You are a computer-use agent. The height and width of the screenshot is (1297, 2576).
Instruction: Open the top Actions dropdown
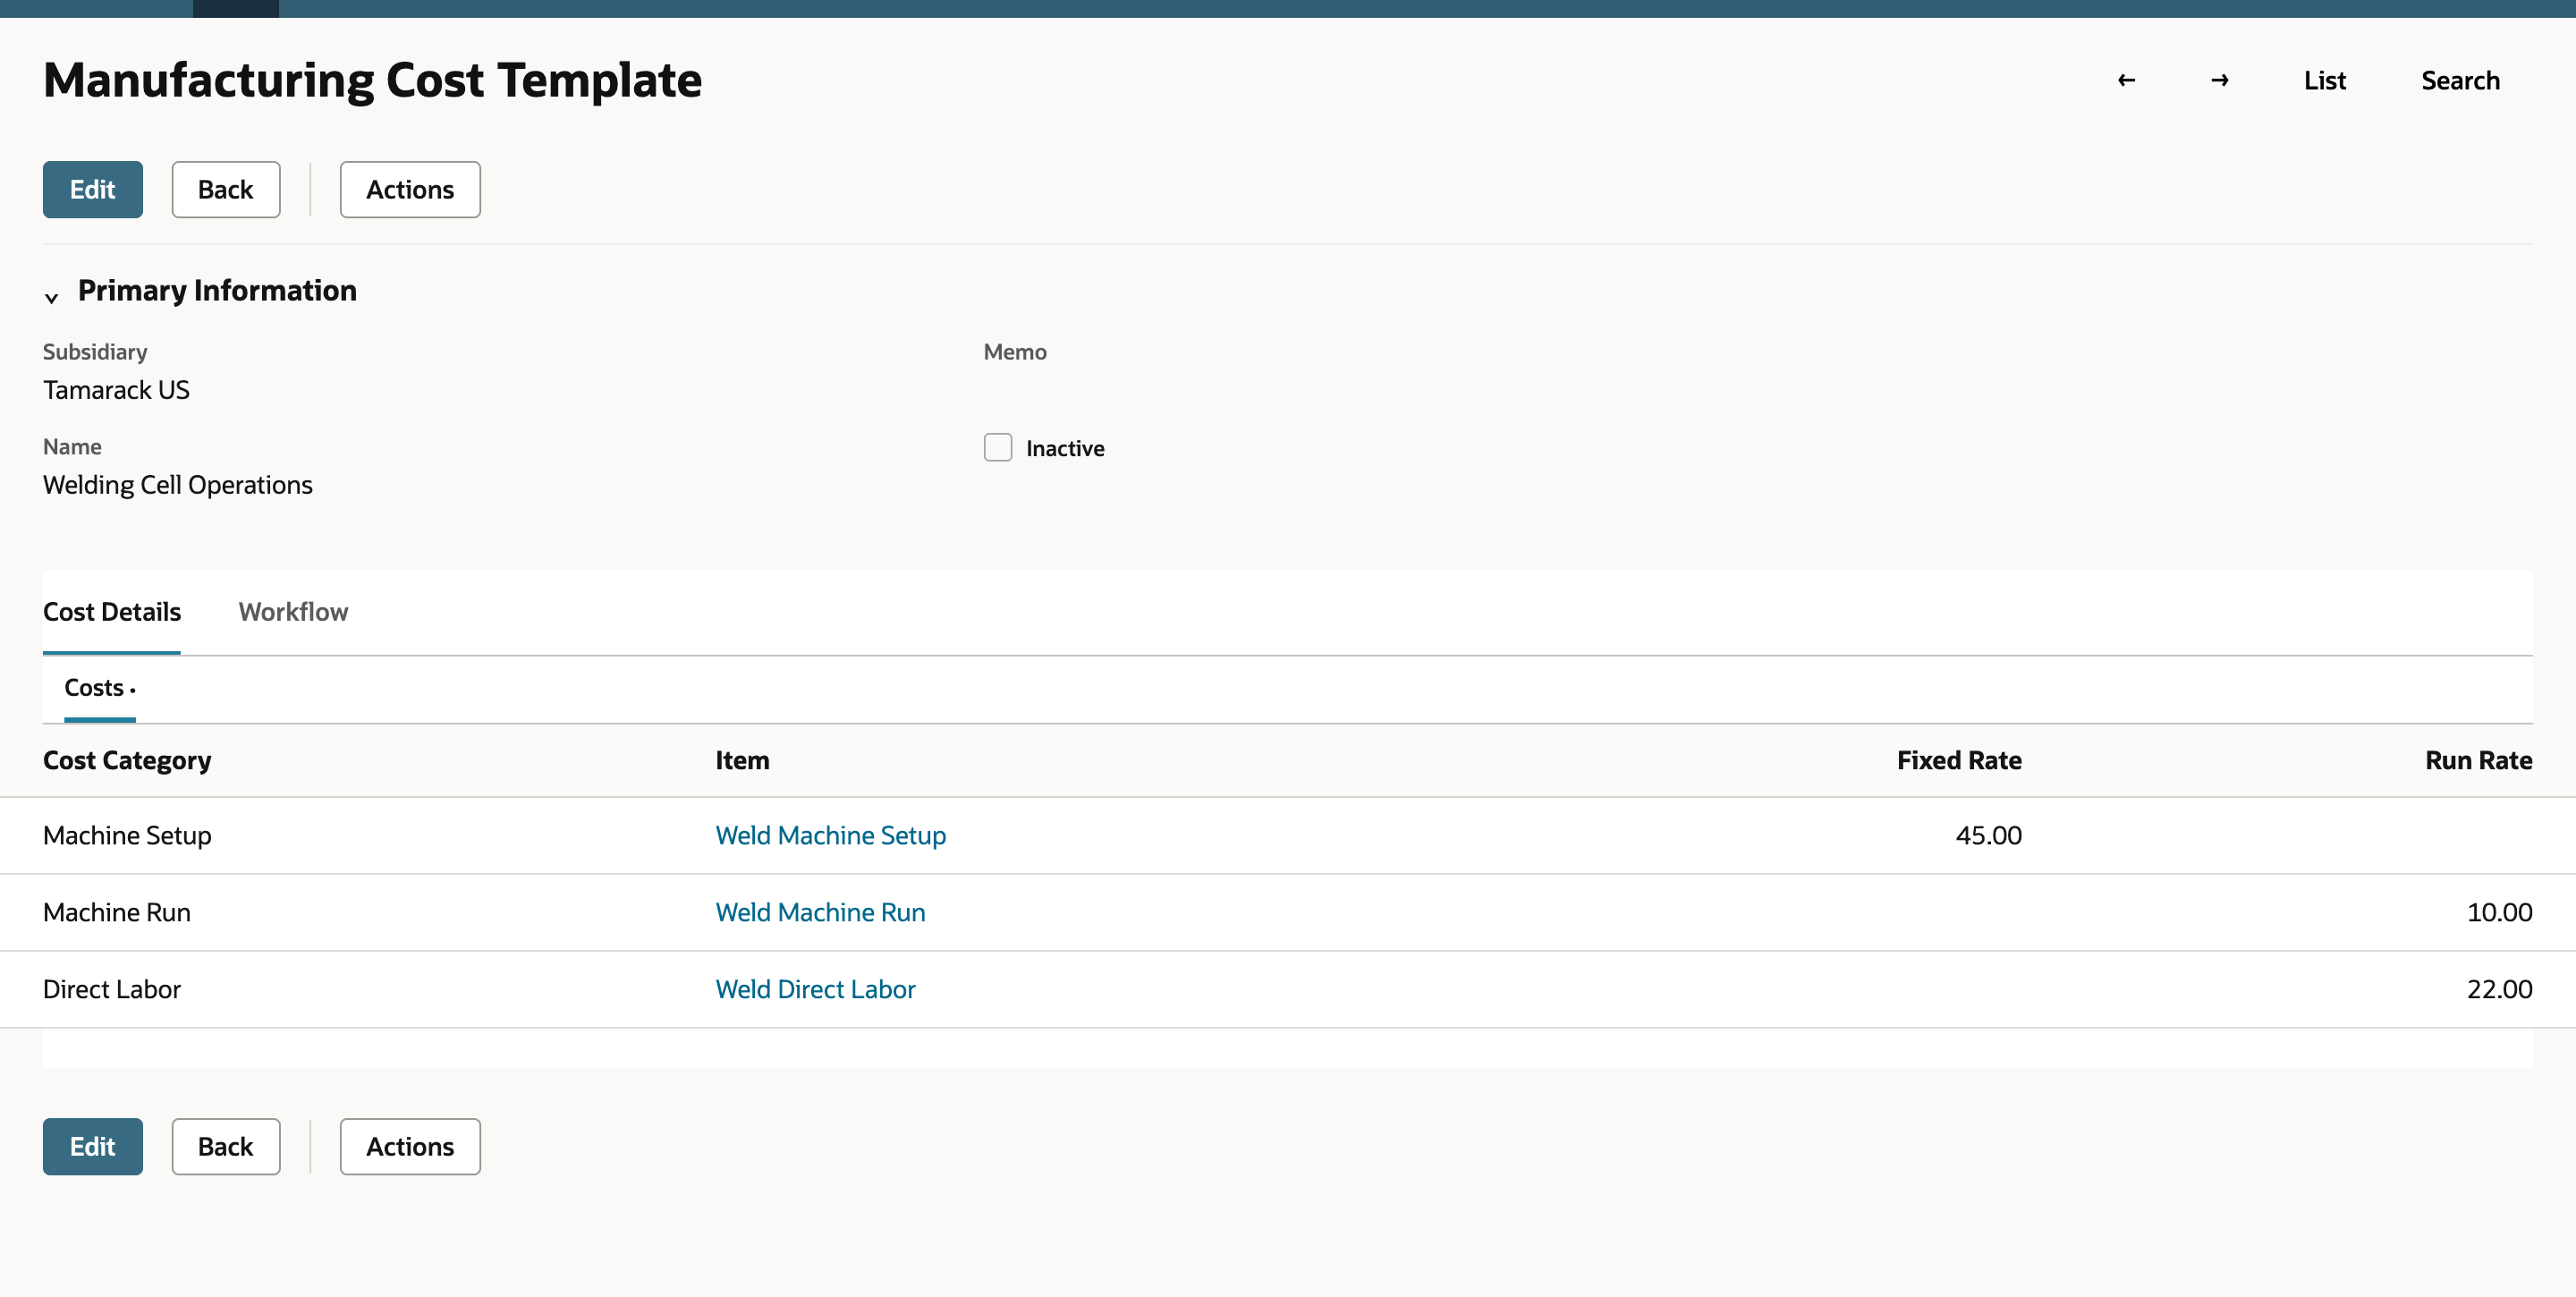click(410, 189)
